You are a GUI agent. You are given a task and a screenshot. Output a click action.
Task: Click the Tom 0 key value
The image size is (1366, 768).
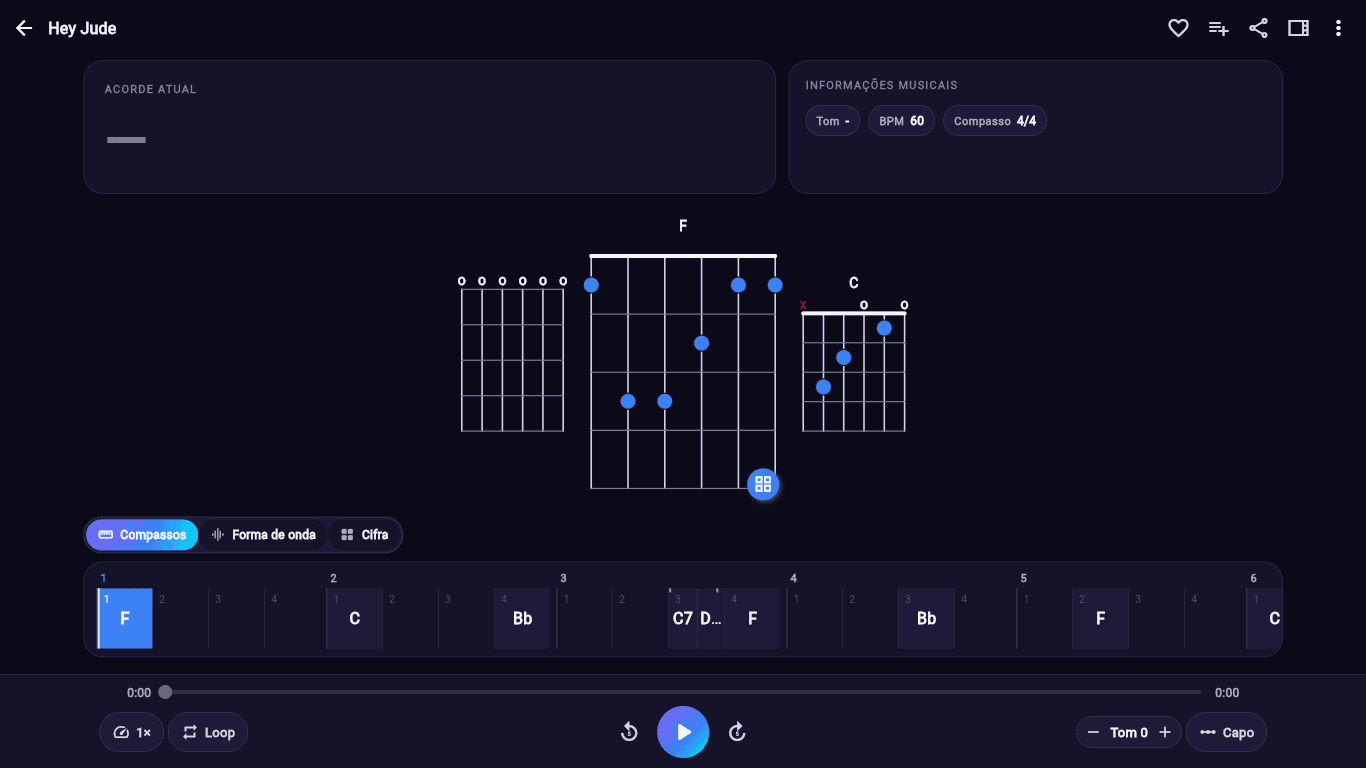pos(1129,732)
